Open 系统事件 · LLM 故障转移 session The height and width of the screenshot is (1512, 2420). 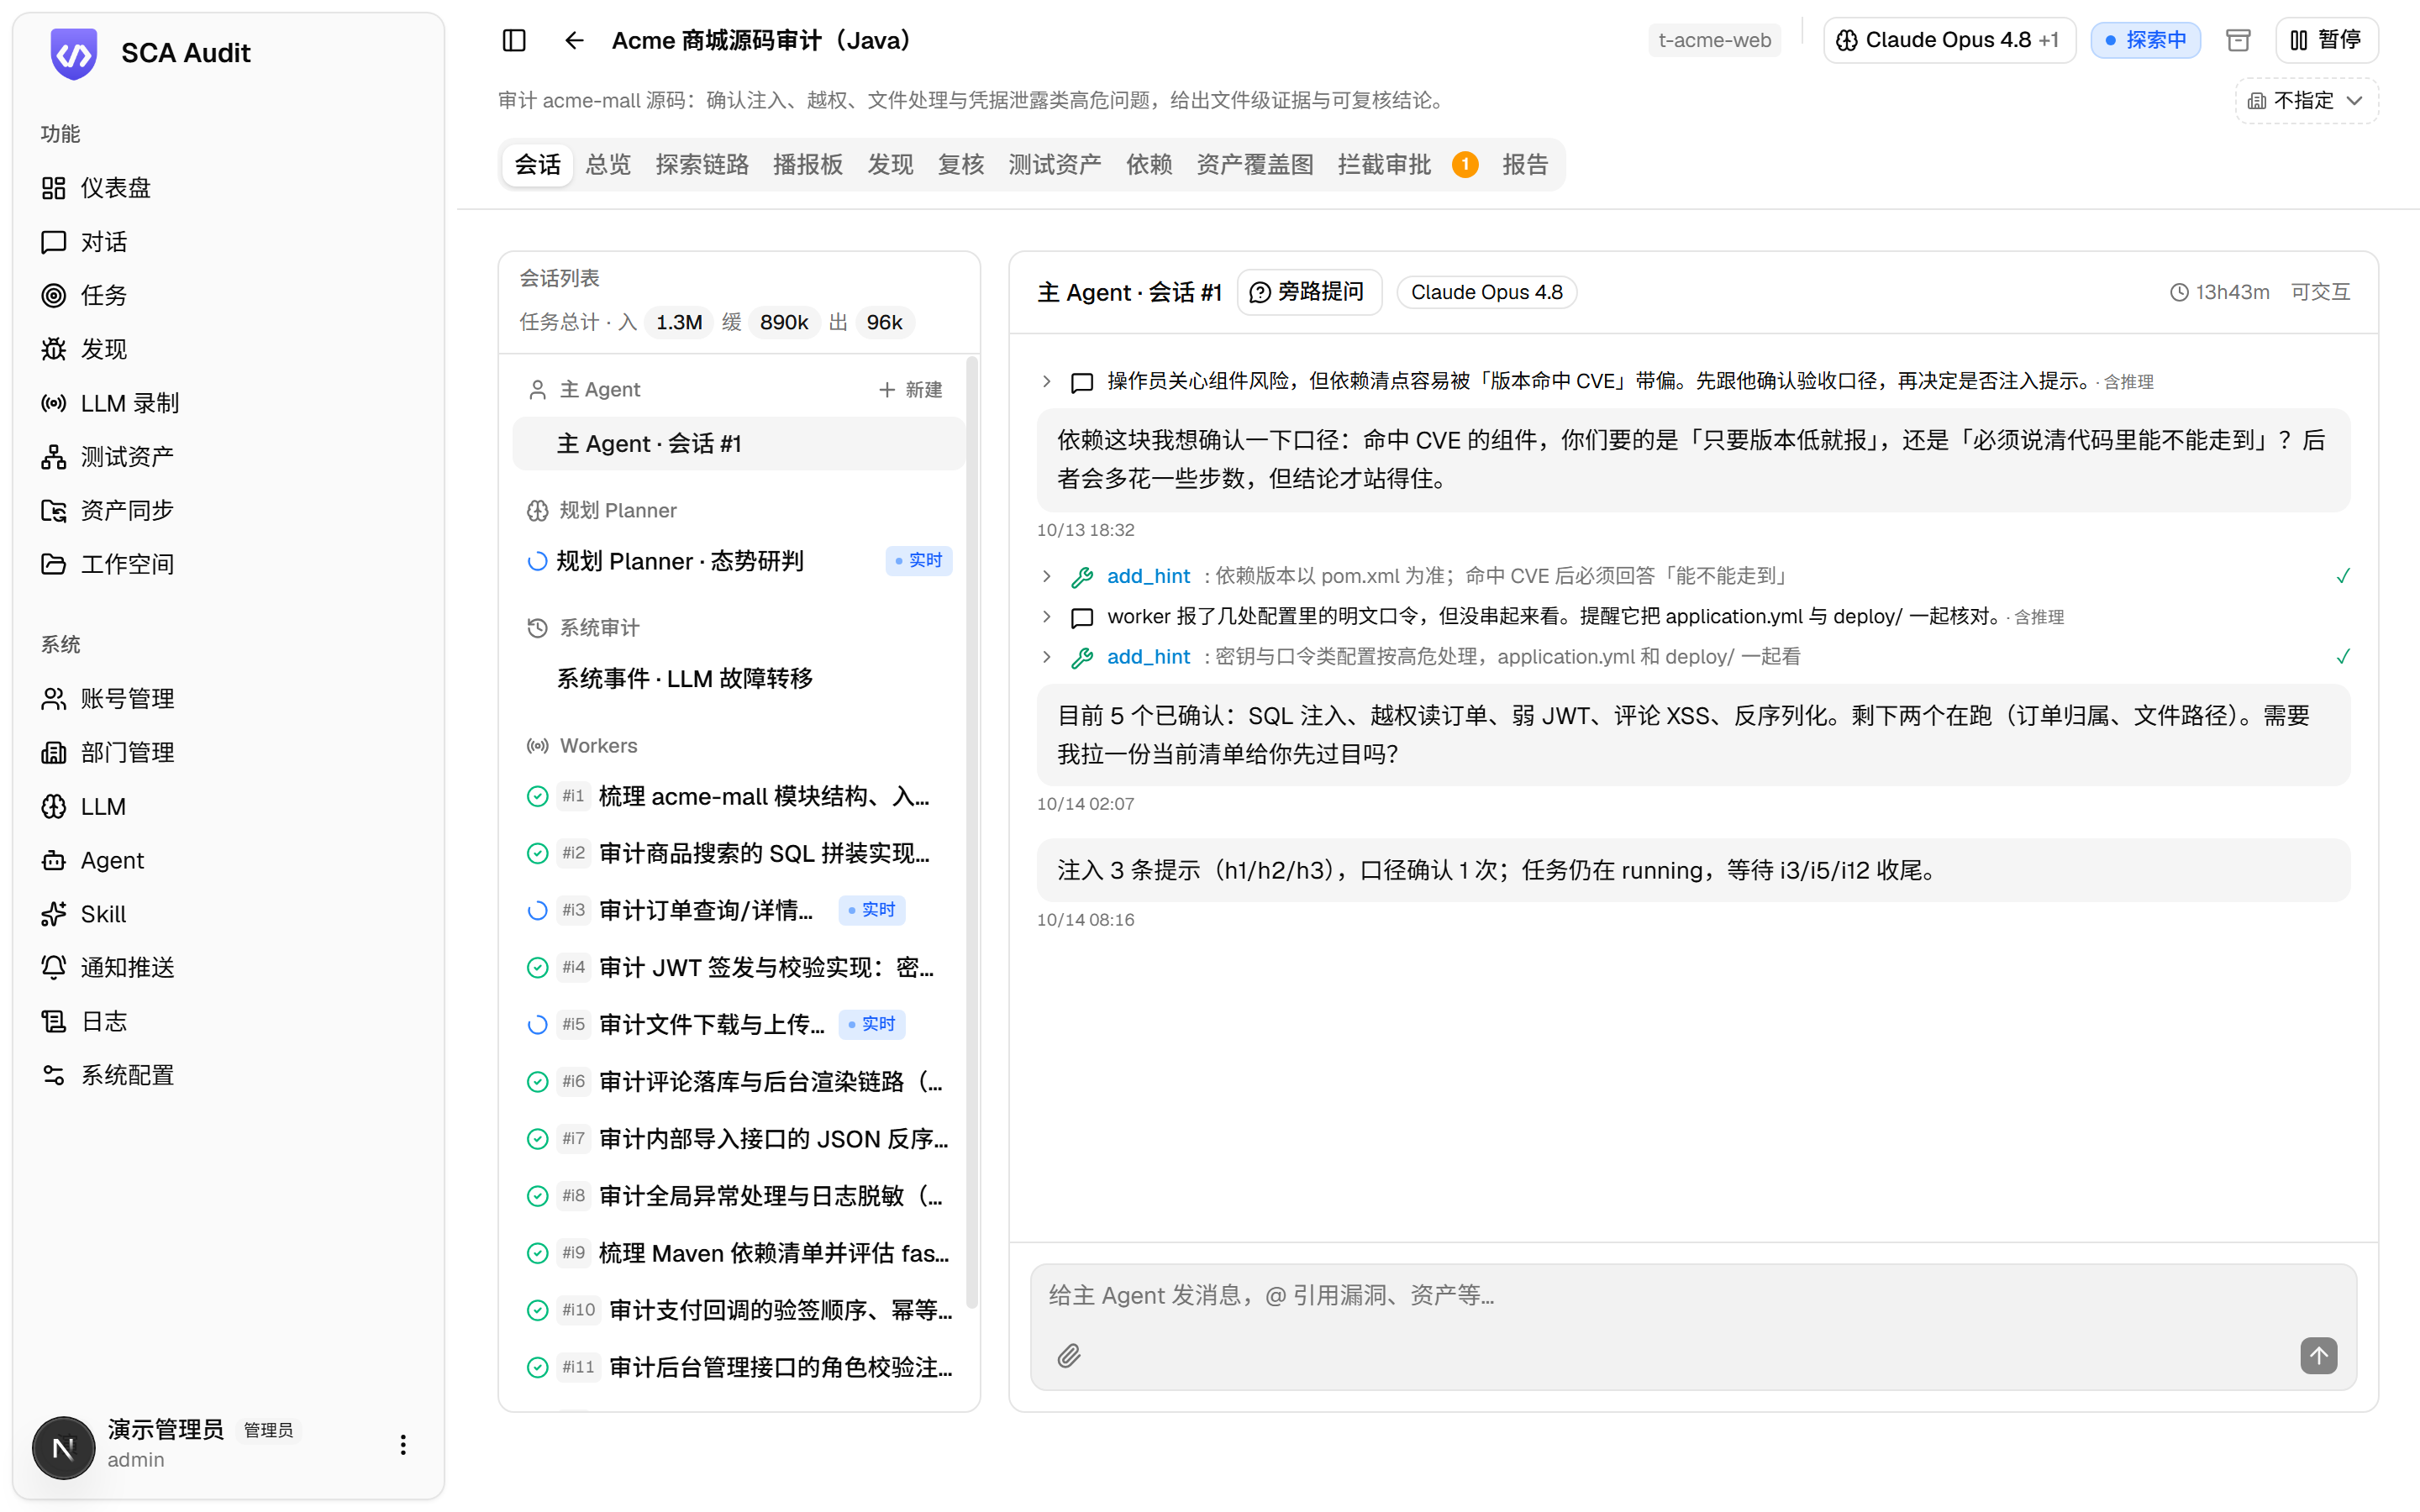[738, 678]
